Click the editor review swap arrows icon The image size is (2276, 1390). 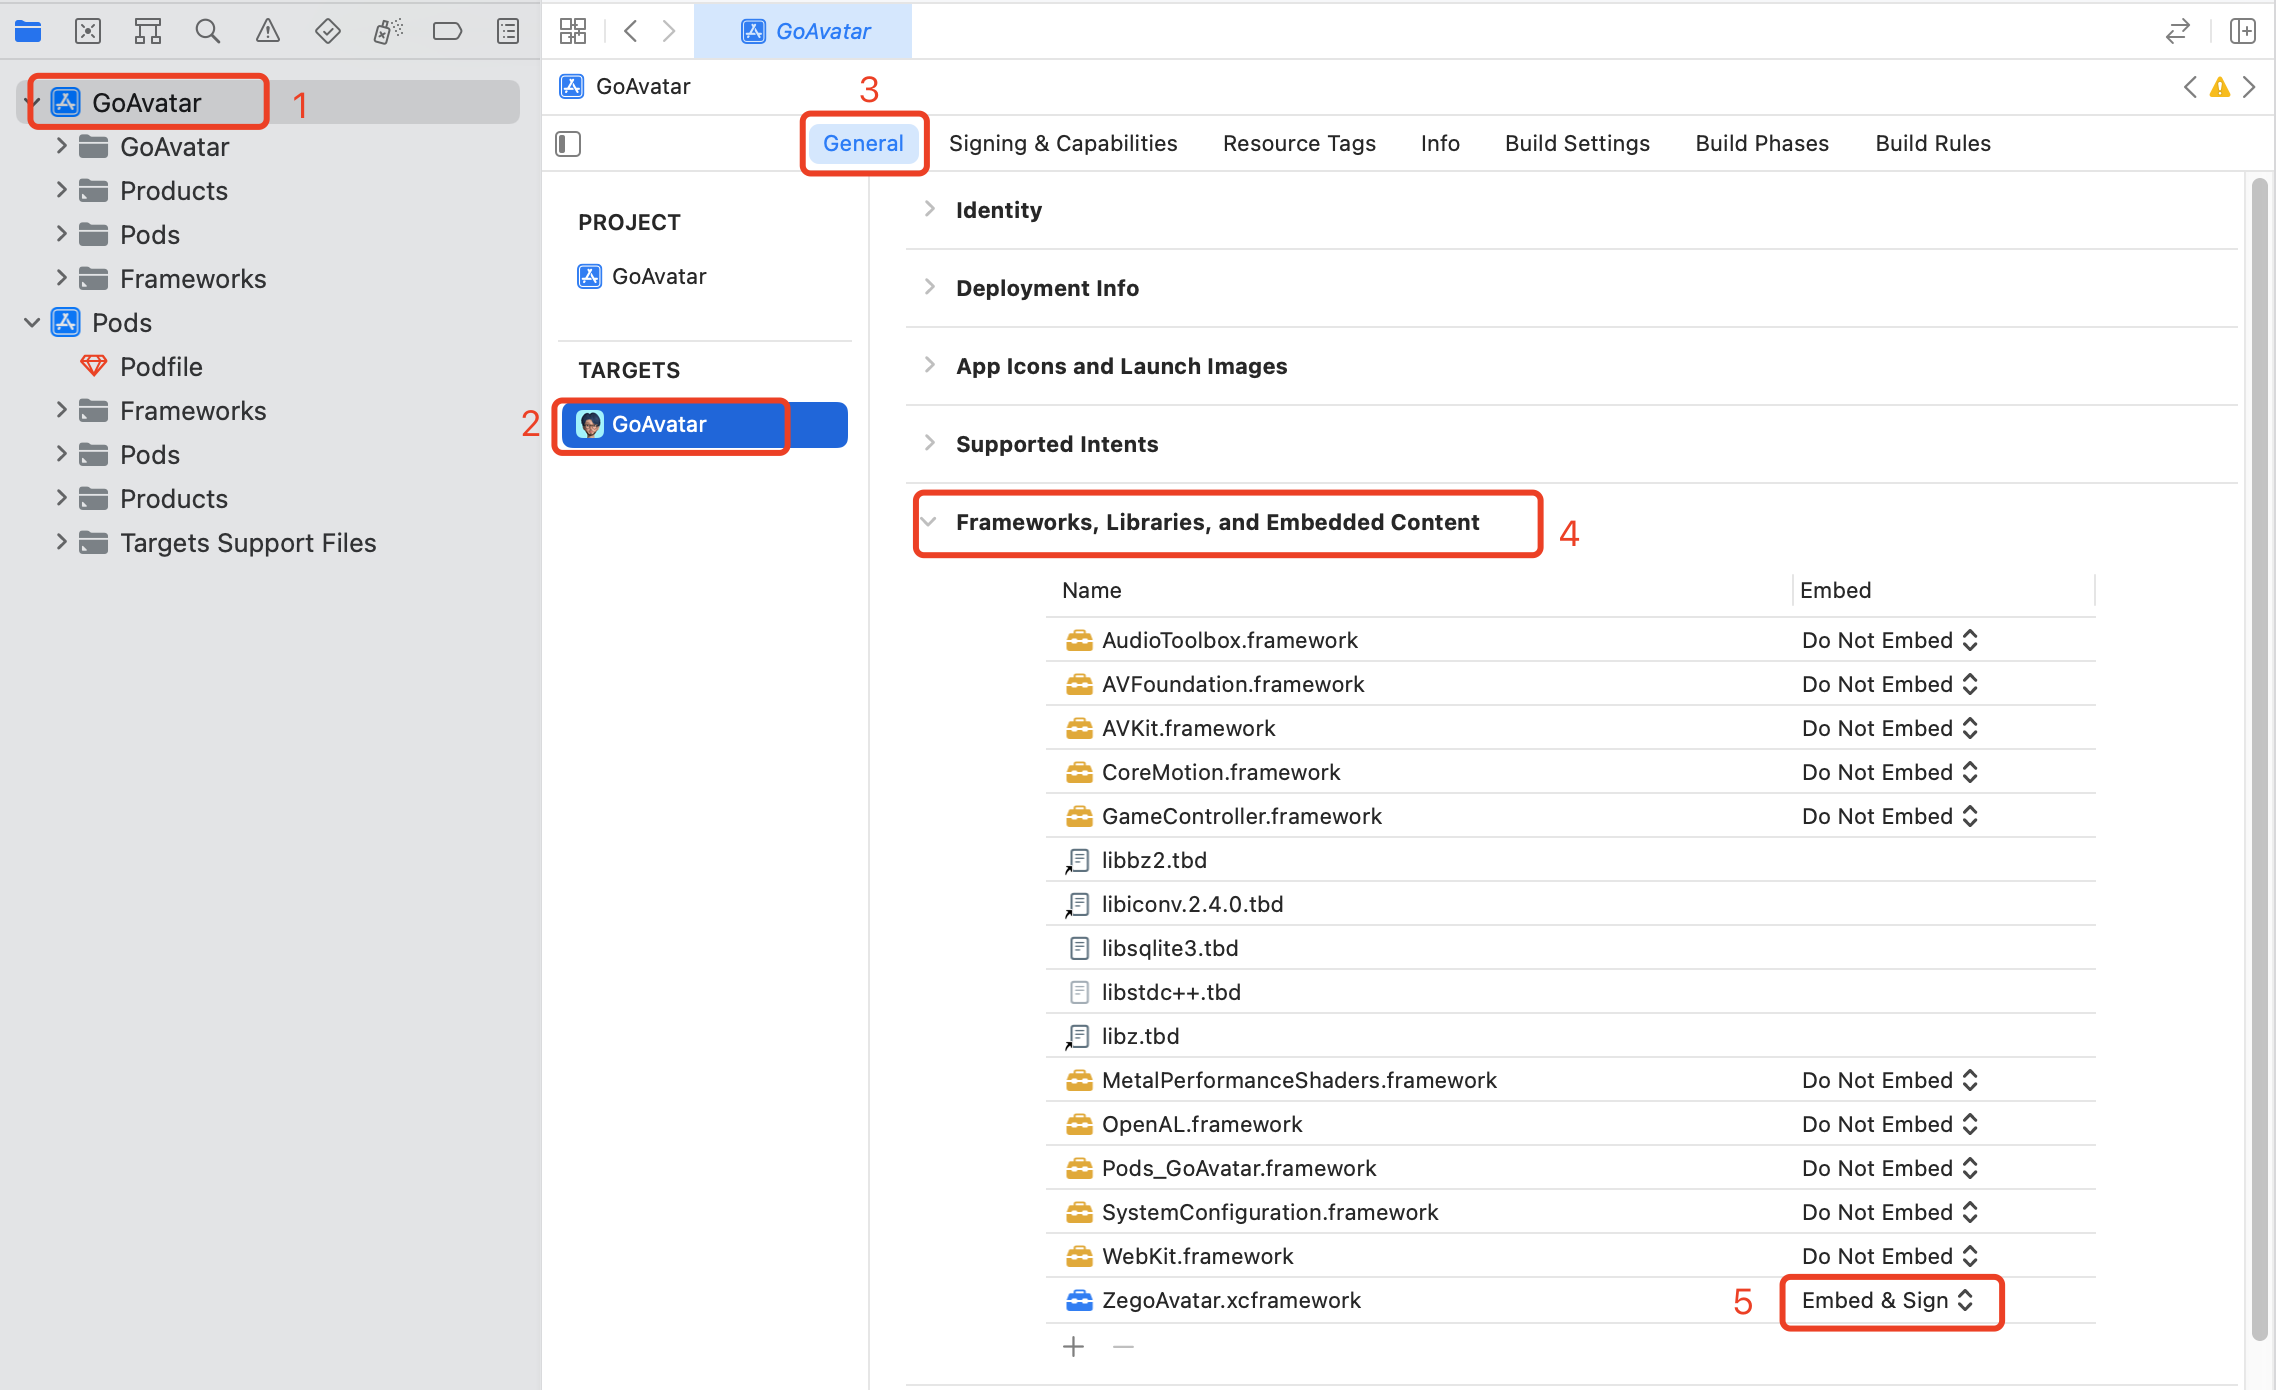2177,32
